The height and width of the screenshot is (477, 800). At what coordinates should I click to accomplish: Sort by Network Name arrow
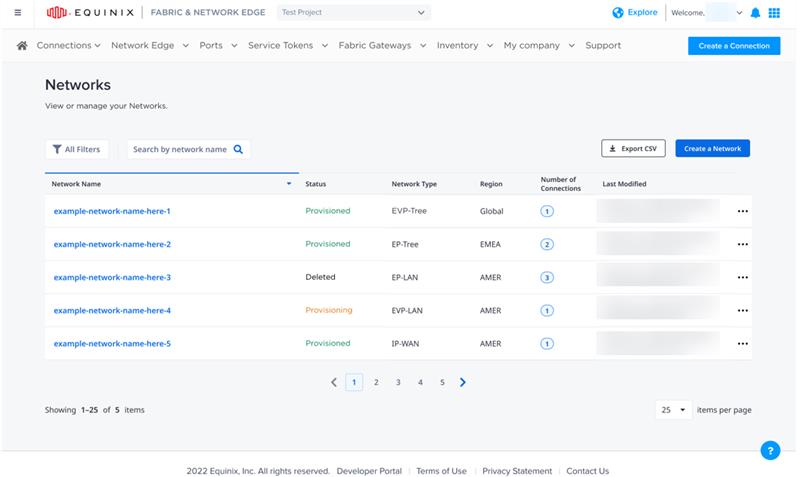click(x=289, y=184)
